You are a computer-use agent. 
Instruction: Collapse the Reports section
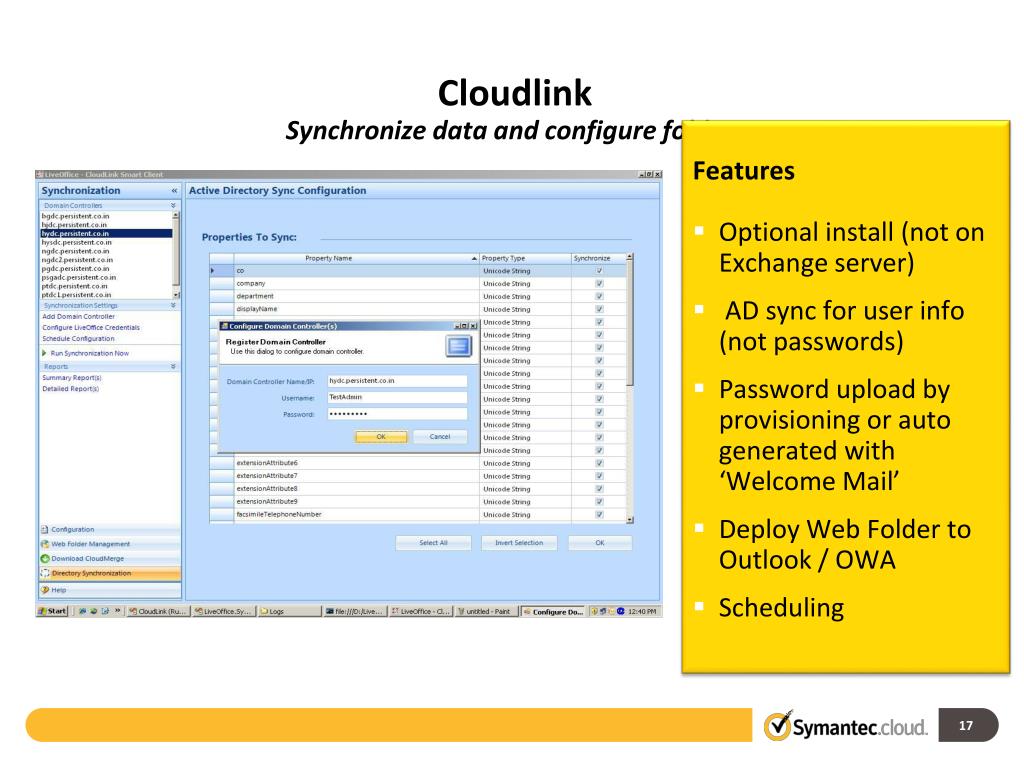tap(174, 367)
